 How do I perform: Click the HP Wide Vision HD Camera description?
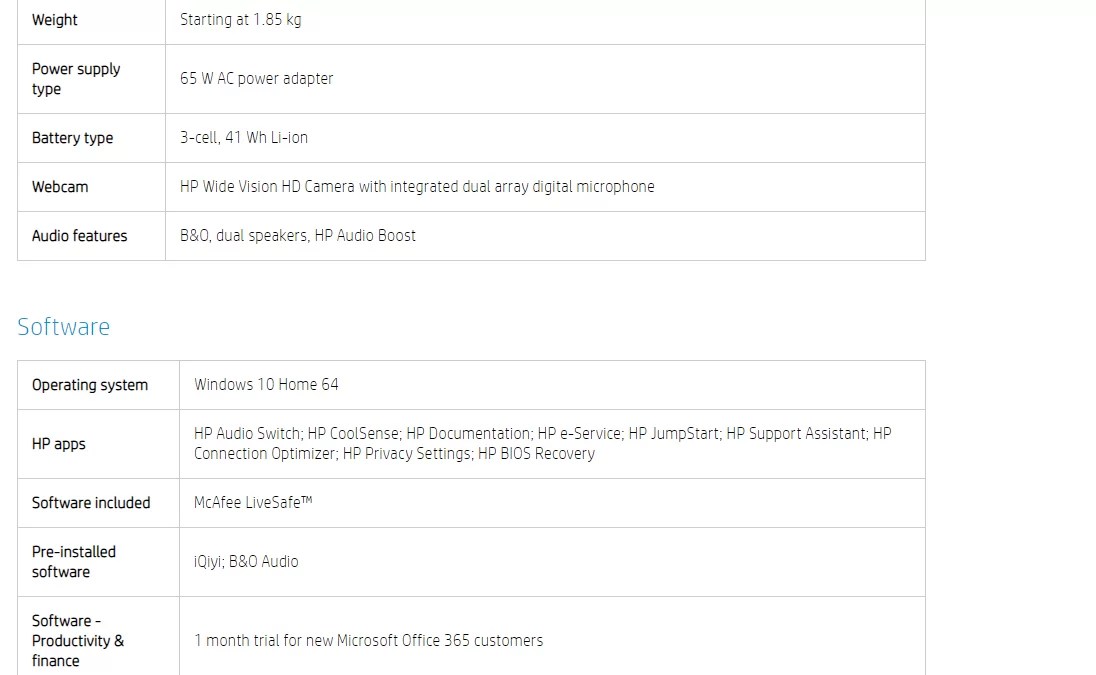pos(417,187)
